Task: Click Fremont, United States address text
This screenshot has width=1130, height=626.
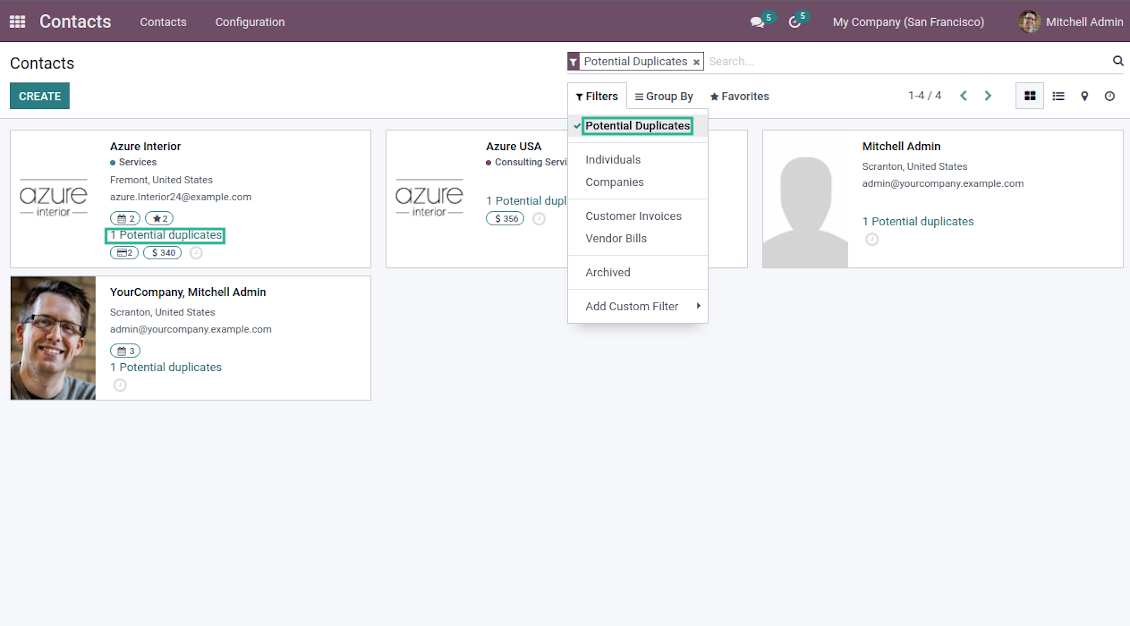Action: pos(161,180)
